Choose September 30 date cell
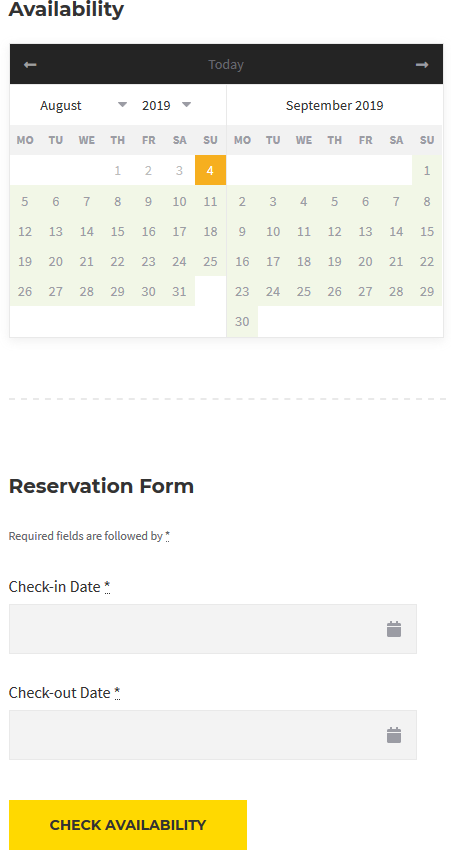Image resolution: width=451 pixels, height=856 pixels. coord(242,322)
